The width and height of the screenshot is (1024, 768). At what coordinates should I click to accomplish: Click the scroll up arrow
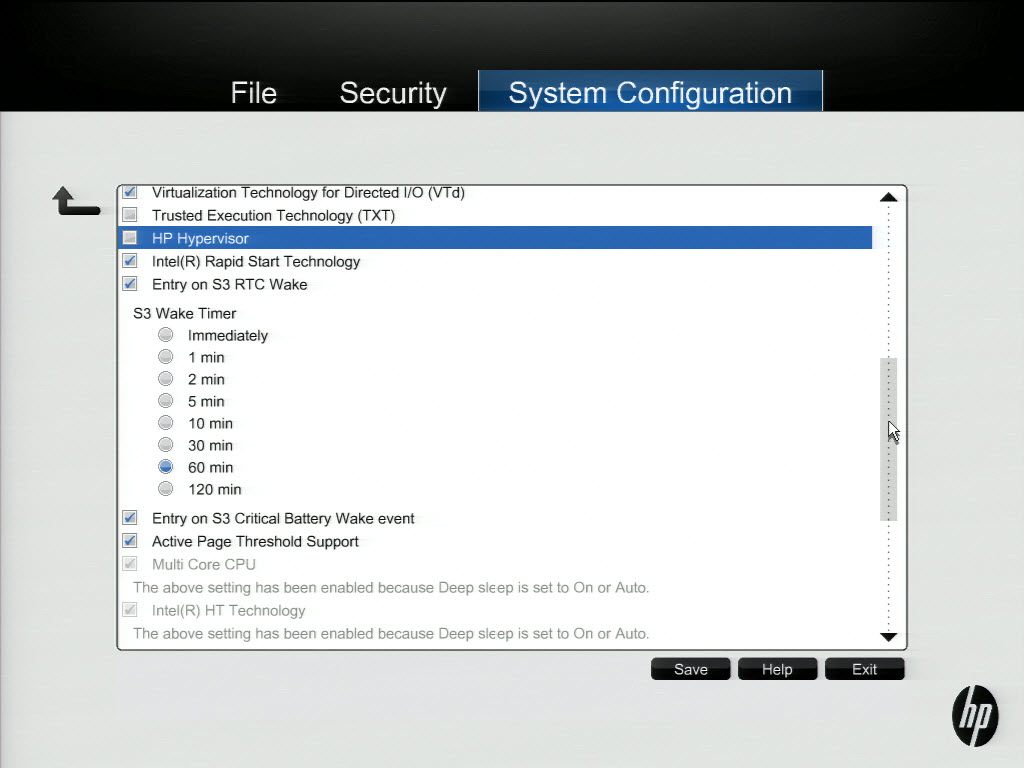tap(888, 198)
